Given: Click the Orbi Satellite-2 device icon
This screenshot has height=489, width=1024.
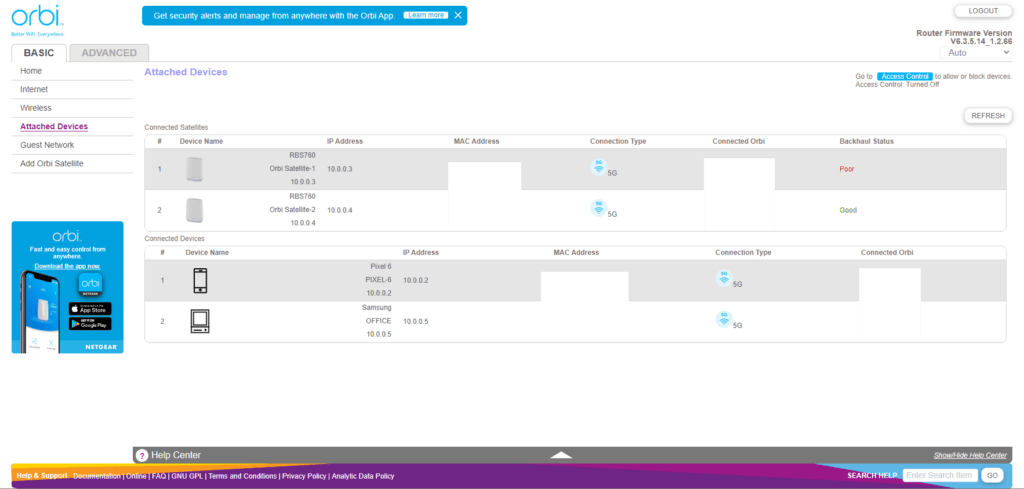Looking at the screenshot, I should (194, 210).
